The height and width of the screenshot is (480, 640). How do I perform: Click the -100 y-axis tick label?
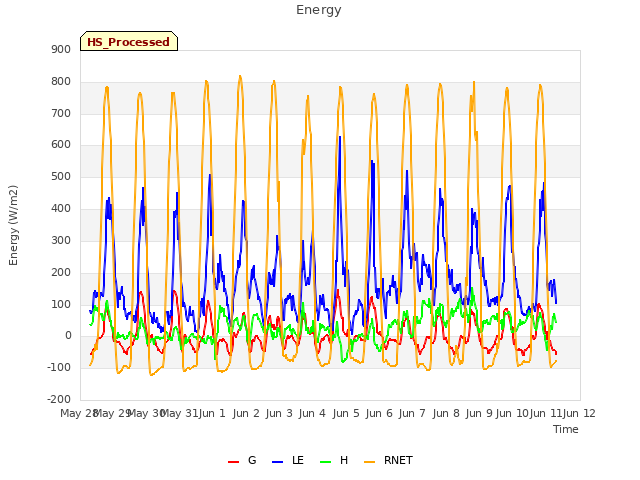pyautogui.click(x=59, y=367)
